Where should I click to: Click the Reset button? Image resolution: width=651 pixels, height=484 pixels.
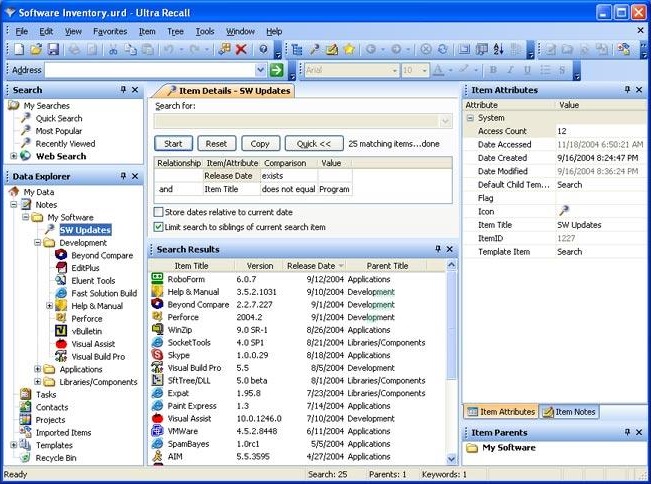pyautogui.click(x=216, y=144)
